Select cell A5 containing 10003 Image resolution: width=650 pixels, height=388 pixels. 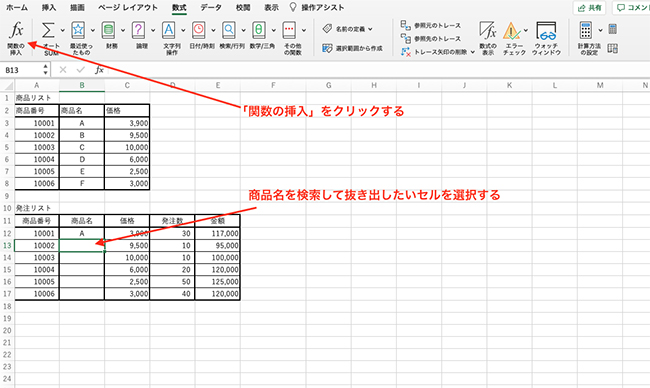click(x=37, y=147)
